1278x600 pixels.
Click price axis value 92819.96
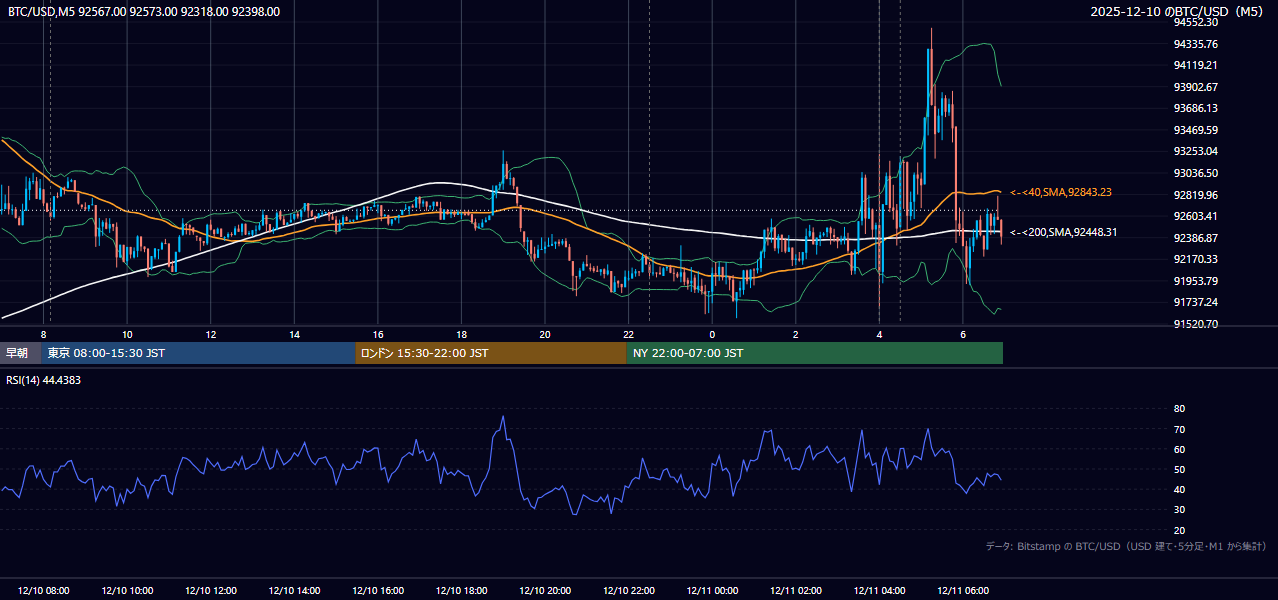coord(1196,195)
